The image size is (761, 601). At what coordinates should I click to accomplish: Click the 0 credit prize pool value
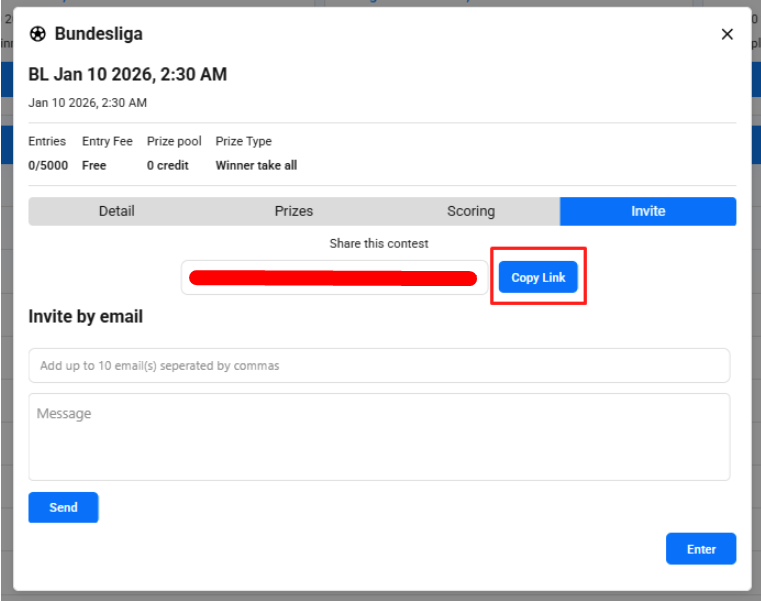click(x=168, y=165)
